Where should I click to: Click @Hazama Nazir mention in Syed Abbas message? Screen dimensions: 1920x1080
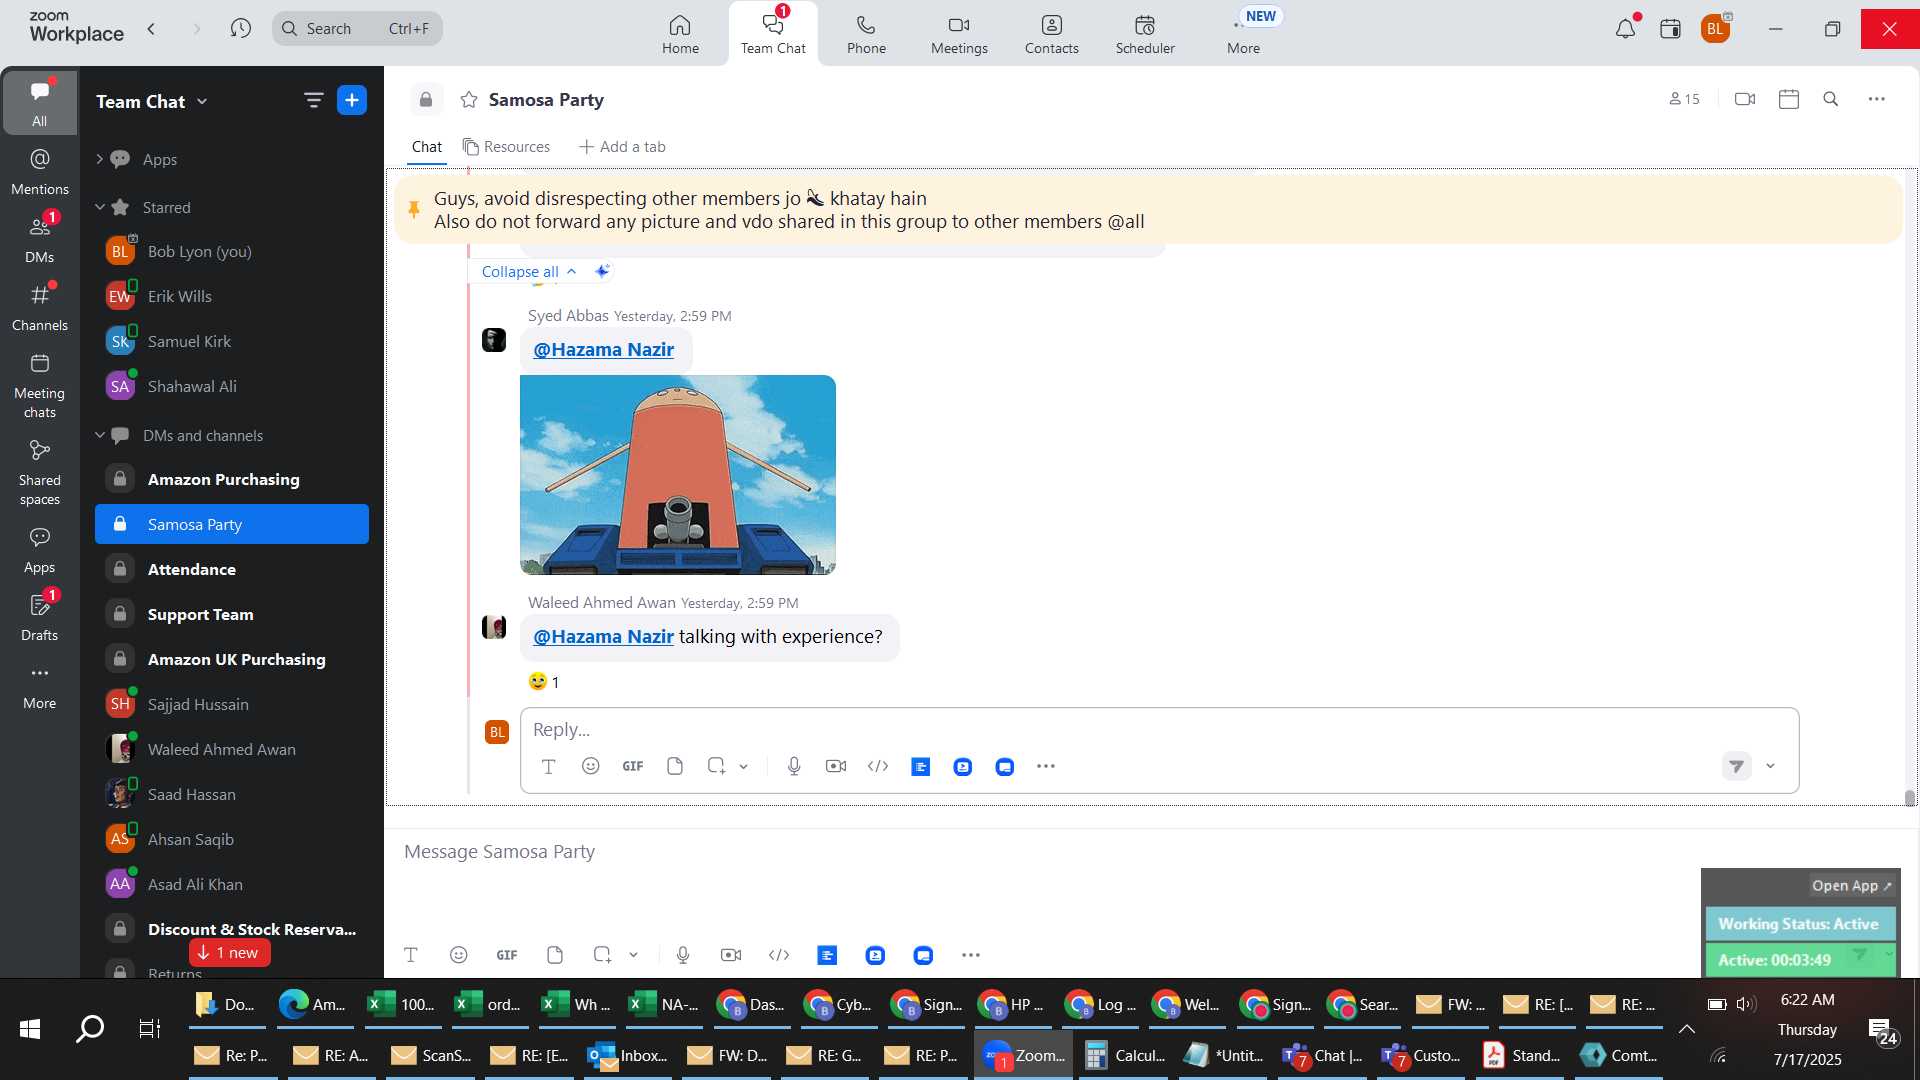tap(603, 349)
